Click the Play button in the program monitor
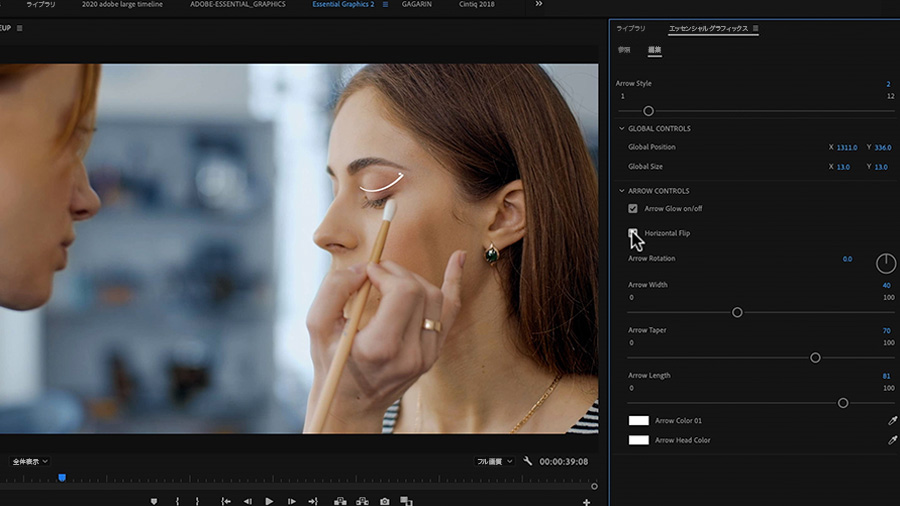 point(269,501)
